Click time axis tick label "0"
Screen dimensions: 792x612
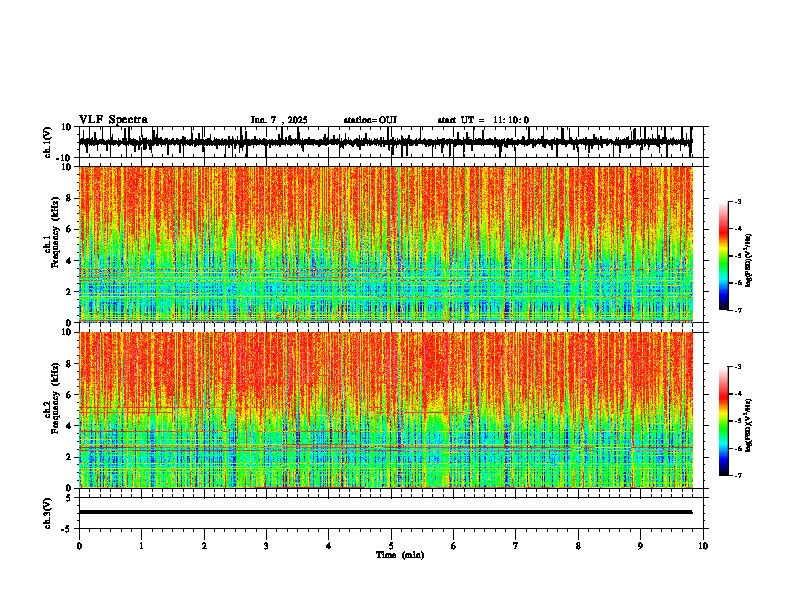(79, 546)
